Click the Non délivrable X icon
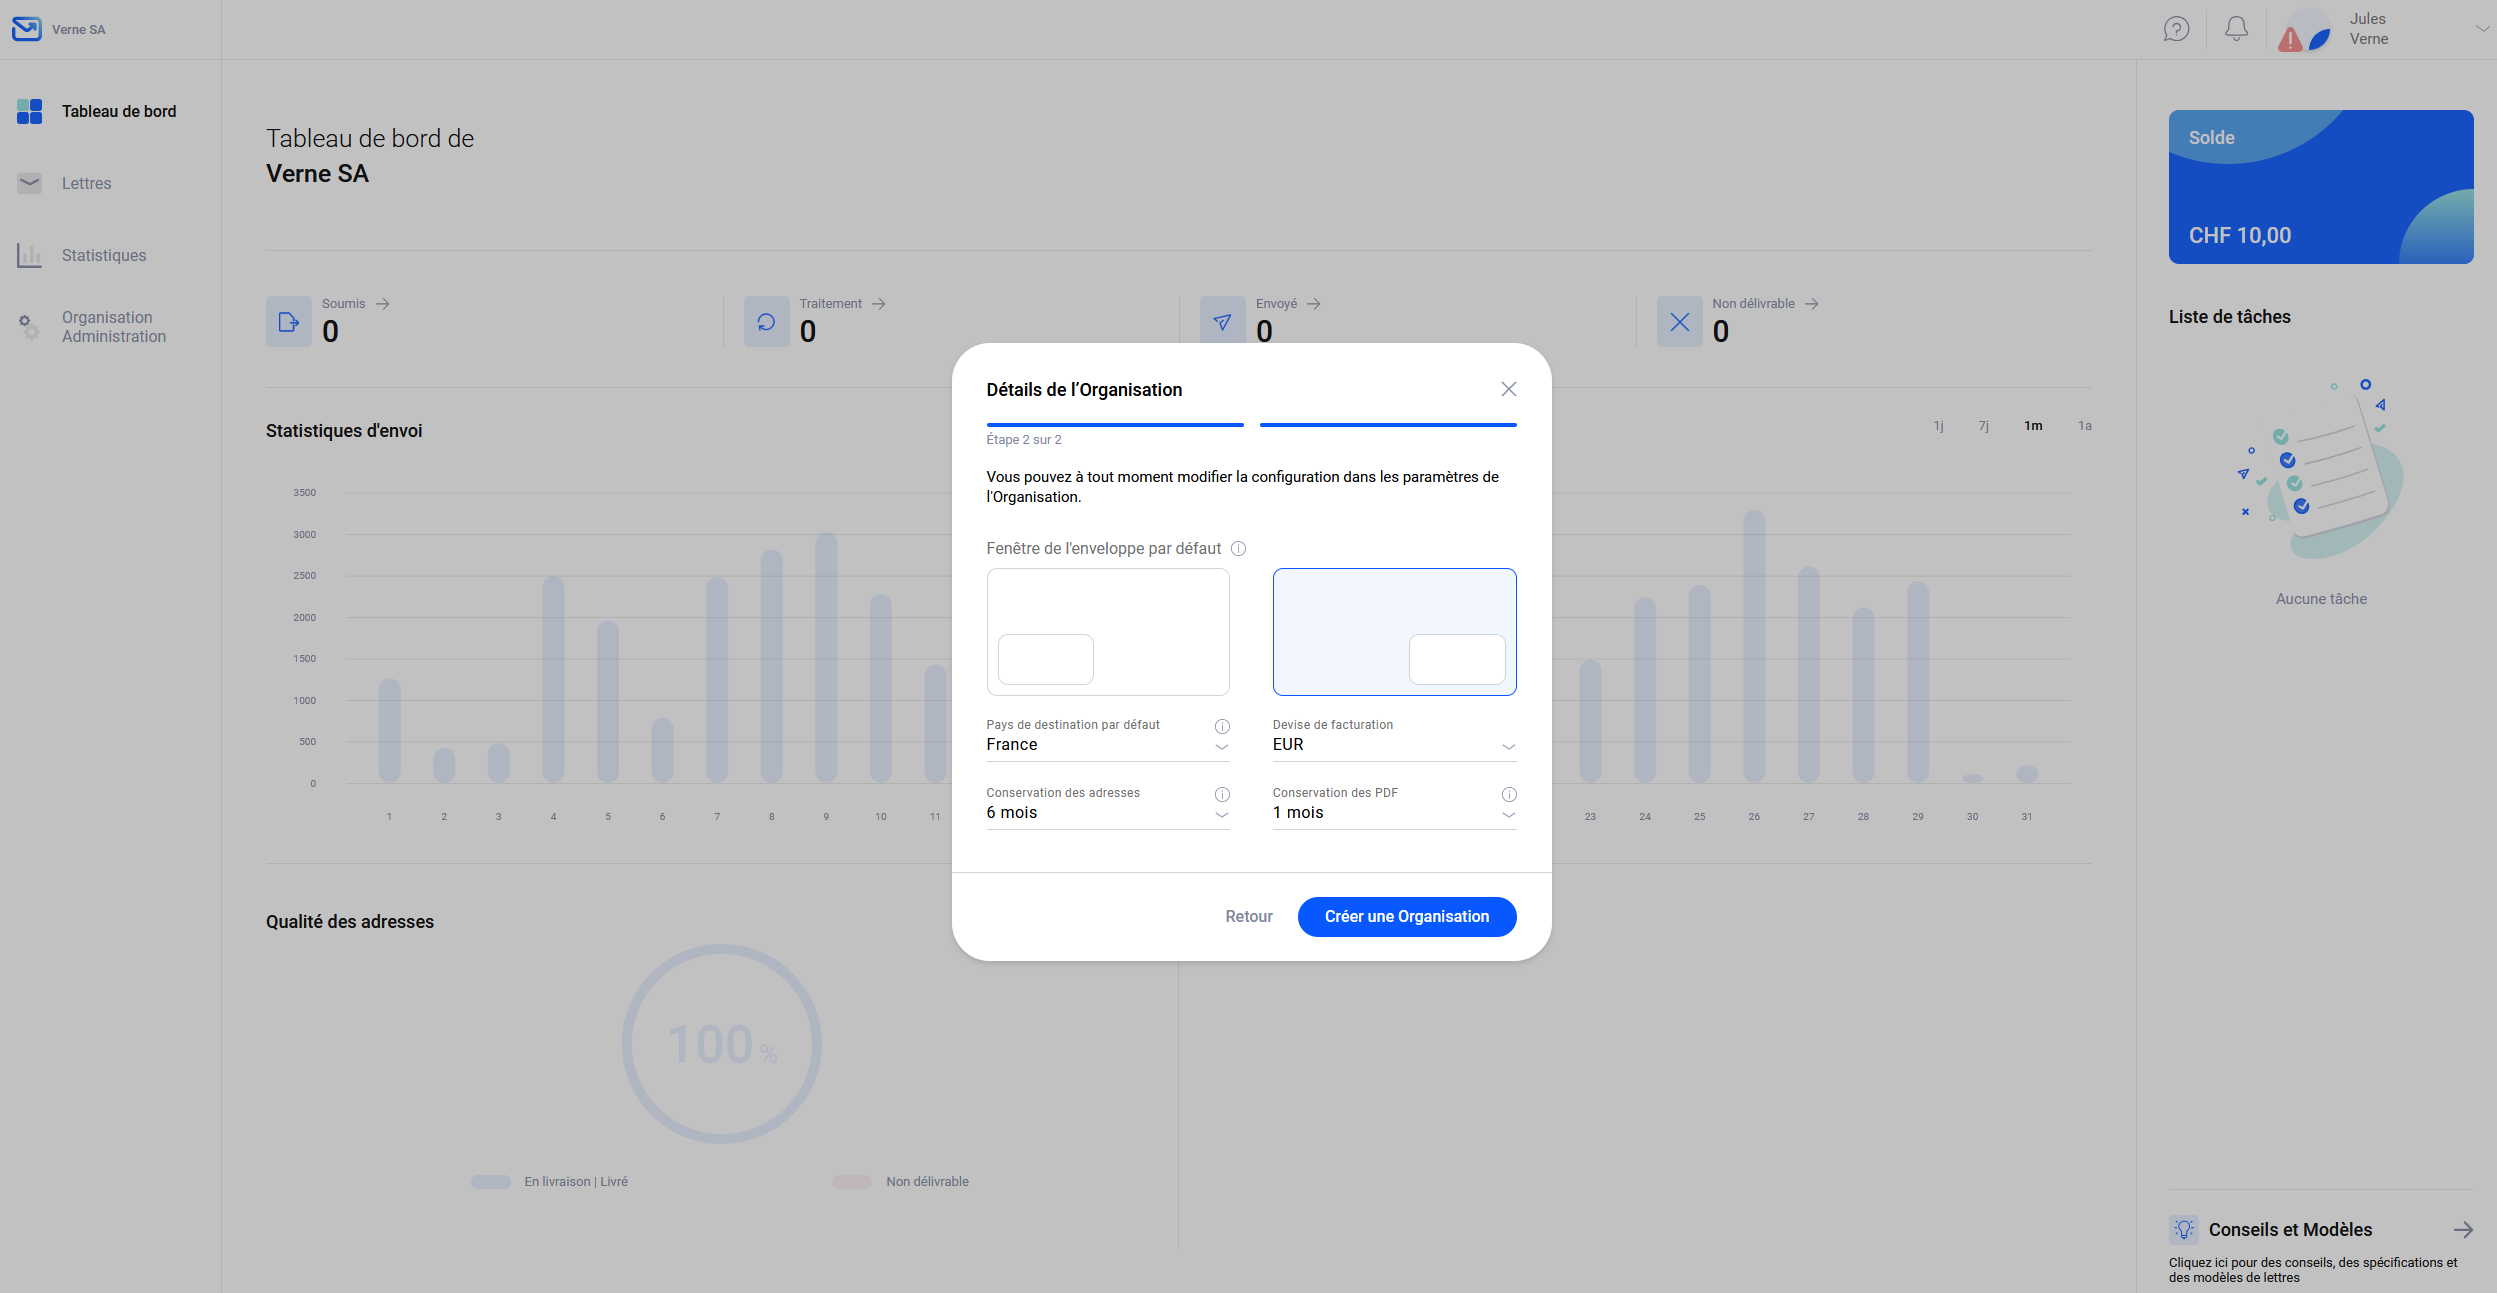 point(1679,322)
